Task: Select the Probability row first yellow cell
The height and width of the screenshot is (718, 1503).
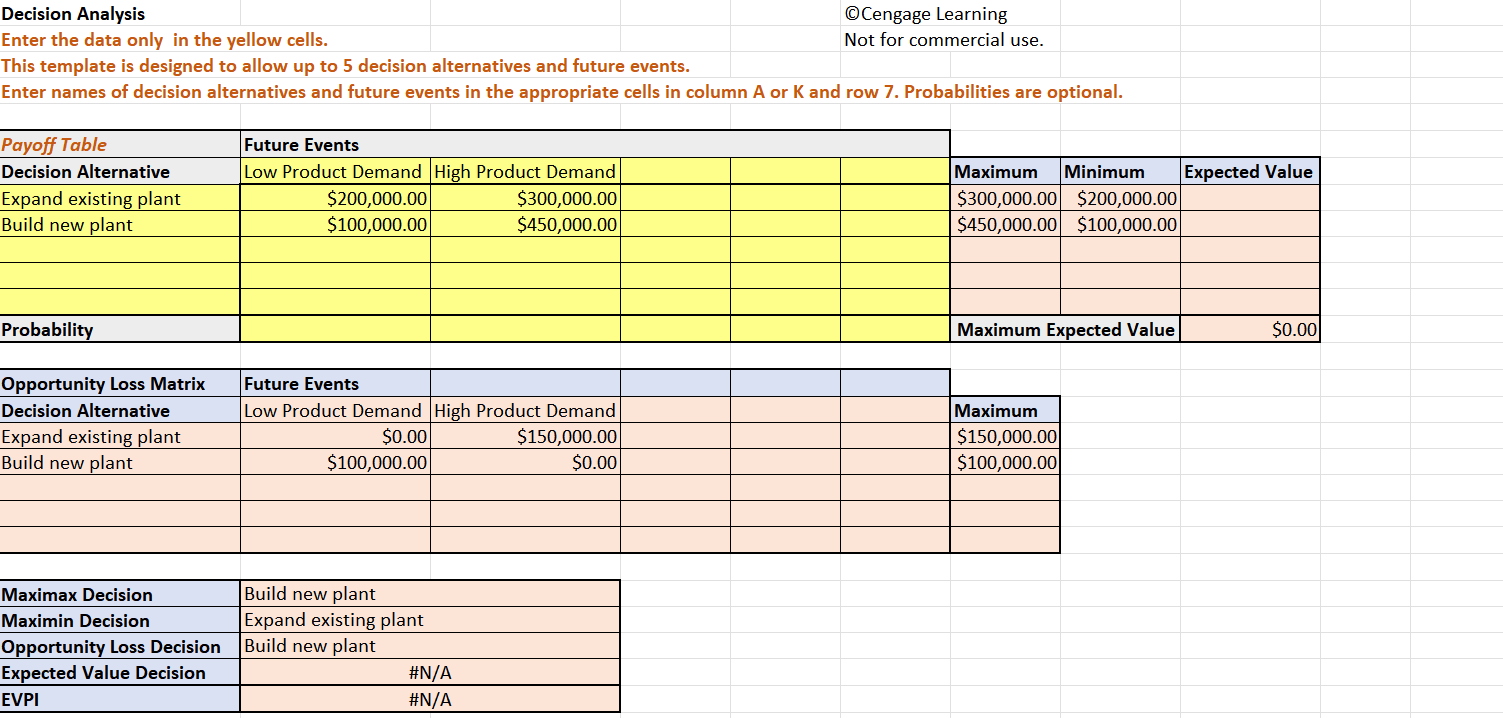Action: [334, 329]
